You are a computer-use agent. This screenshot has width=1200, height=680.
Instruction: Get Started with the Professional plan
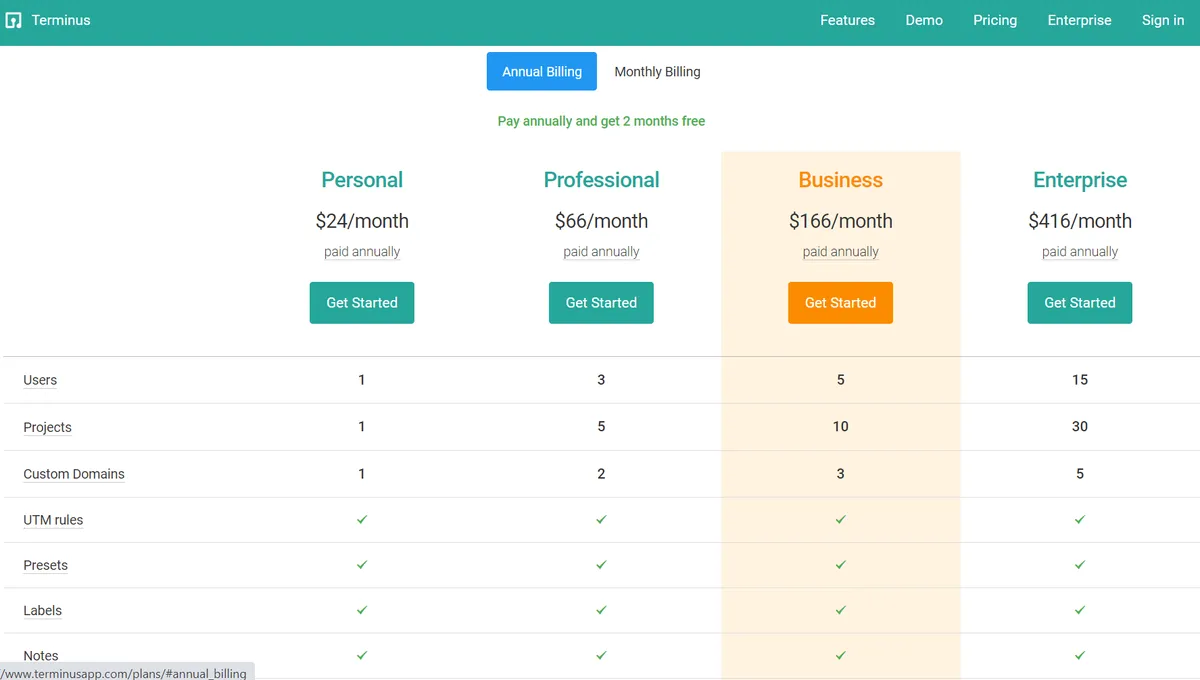(x=601, y=303)
